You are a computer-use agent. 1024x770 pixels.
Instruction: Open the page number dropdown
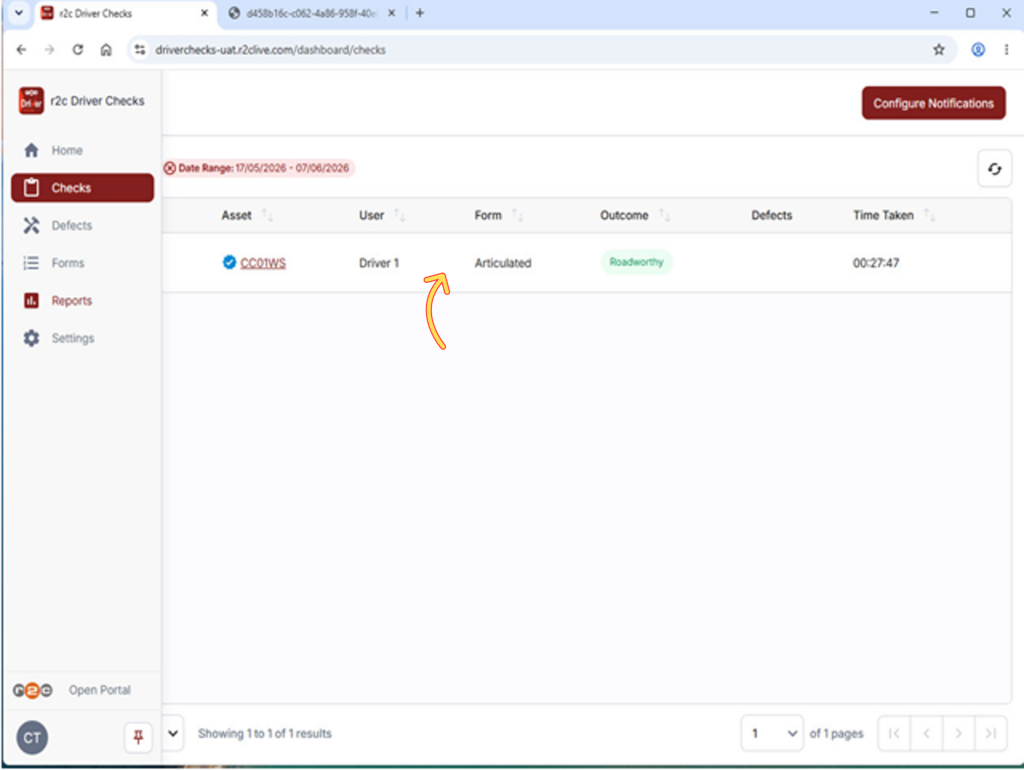[x=773, y=733]
